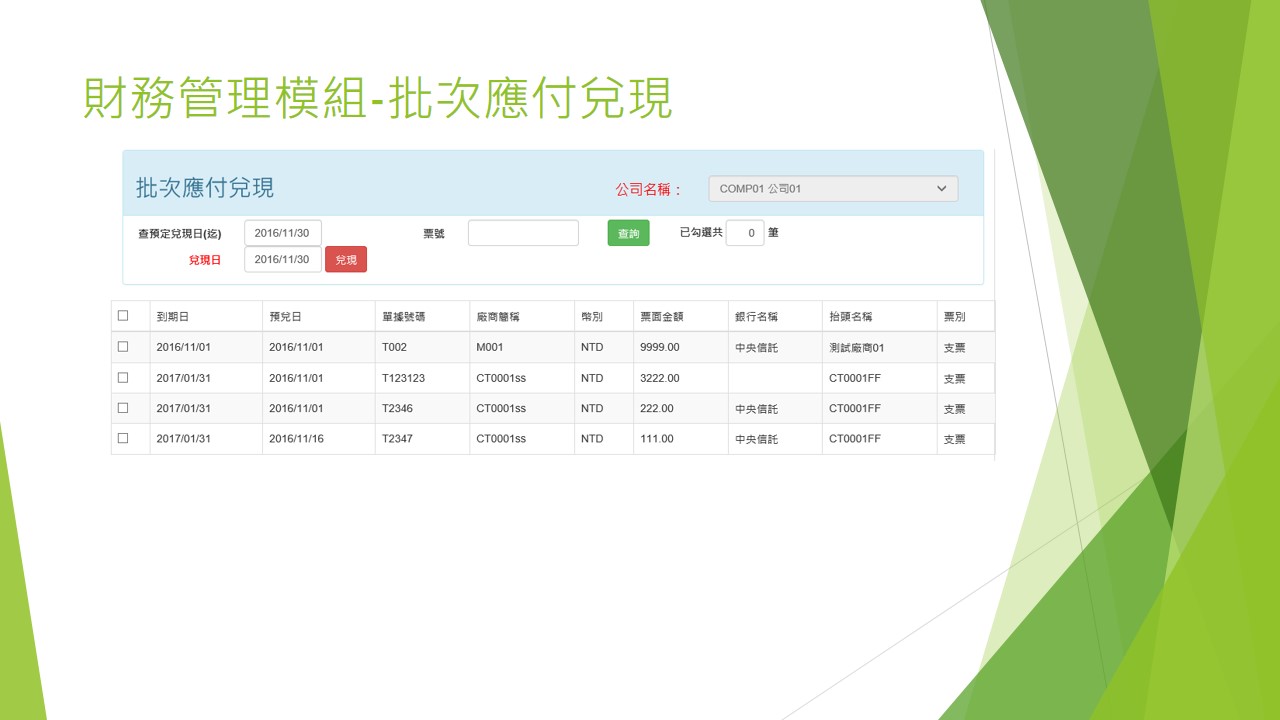
Task: Click amount 111.00
Action: [x=657, y=439]
